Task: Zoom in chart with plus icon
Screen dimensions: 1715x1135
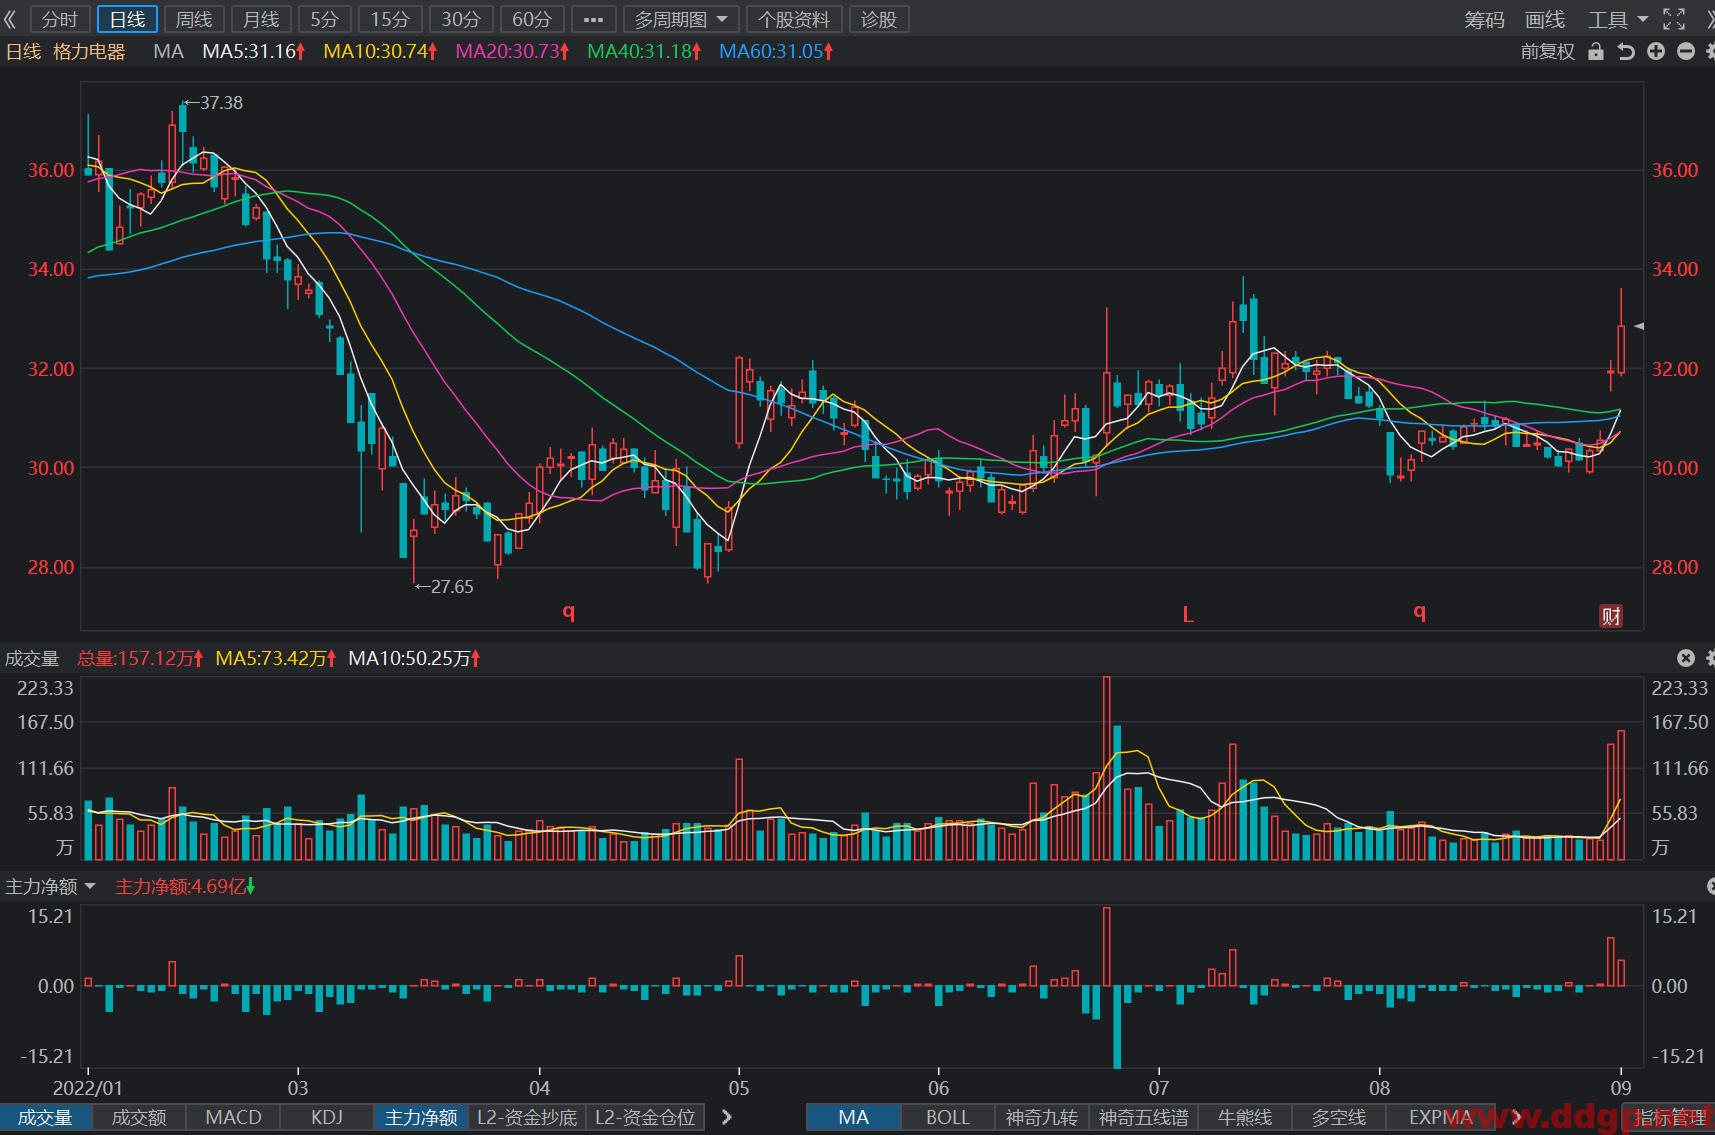Action: click(x=1656, y=51)
